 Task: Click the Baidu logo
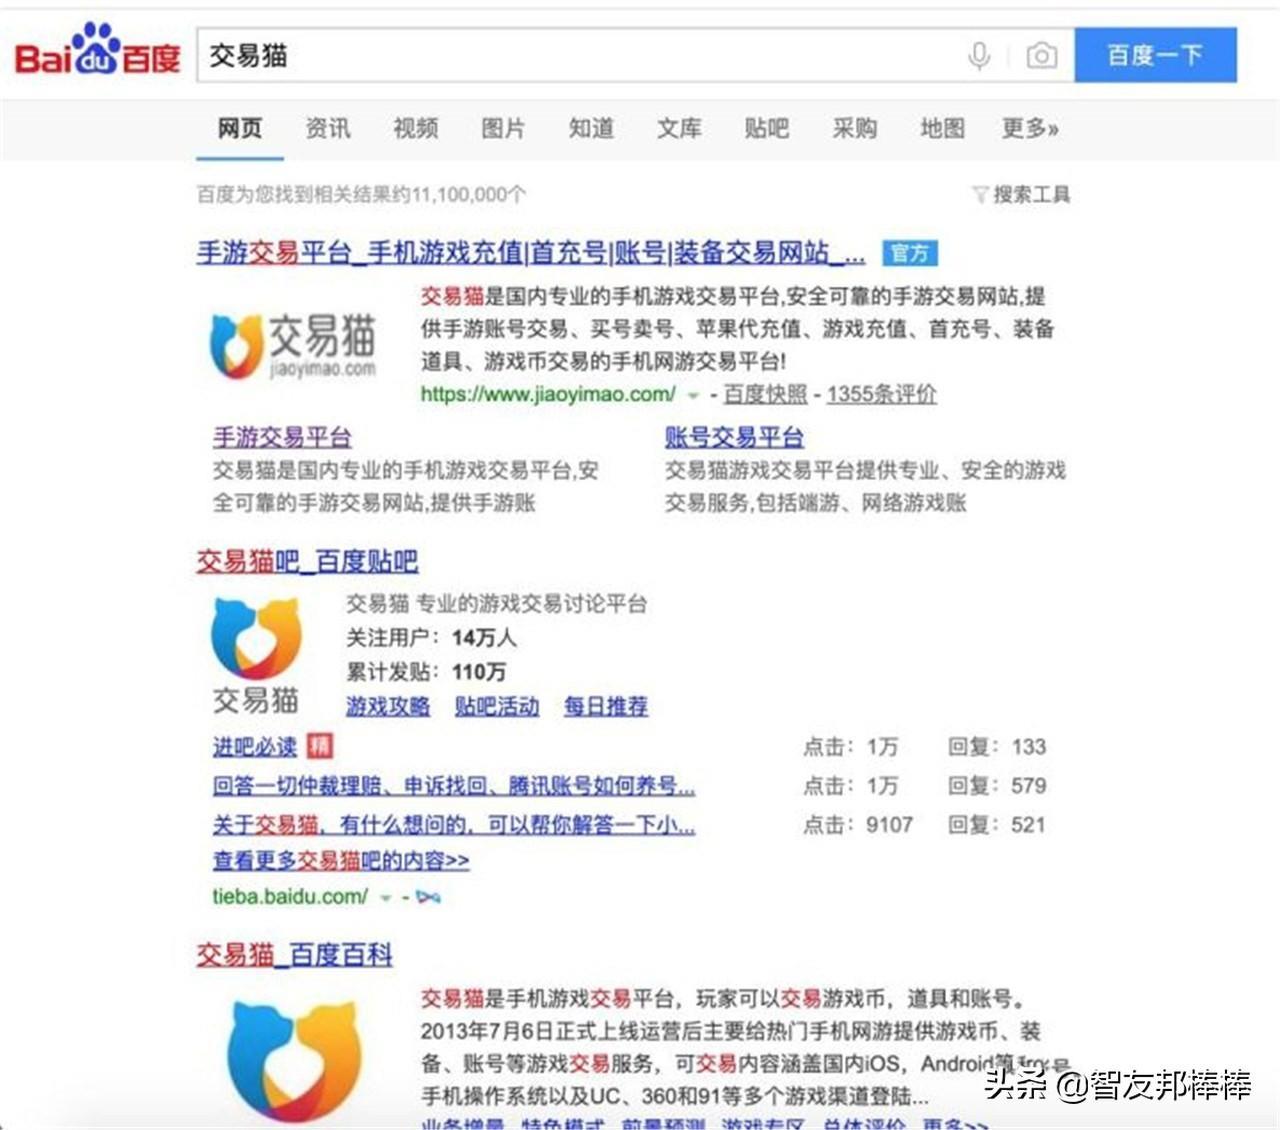[97, 50]
